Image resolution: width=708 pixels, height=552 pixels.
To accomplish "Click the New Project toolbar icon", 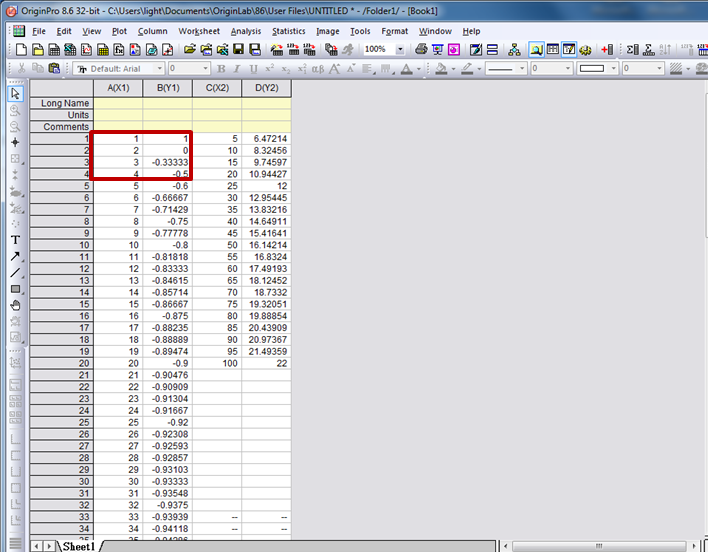I will coord(21,49).
